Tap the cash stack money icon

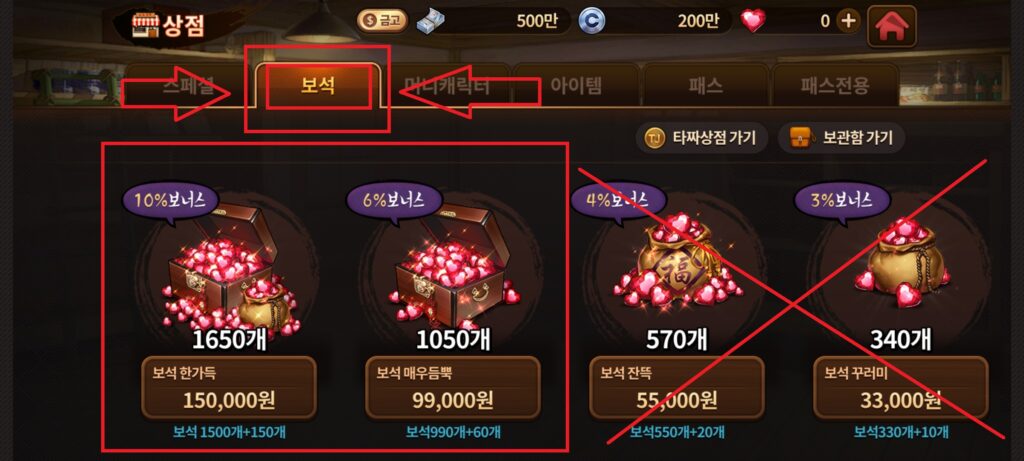[430, 21]
